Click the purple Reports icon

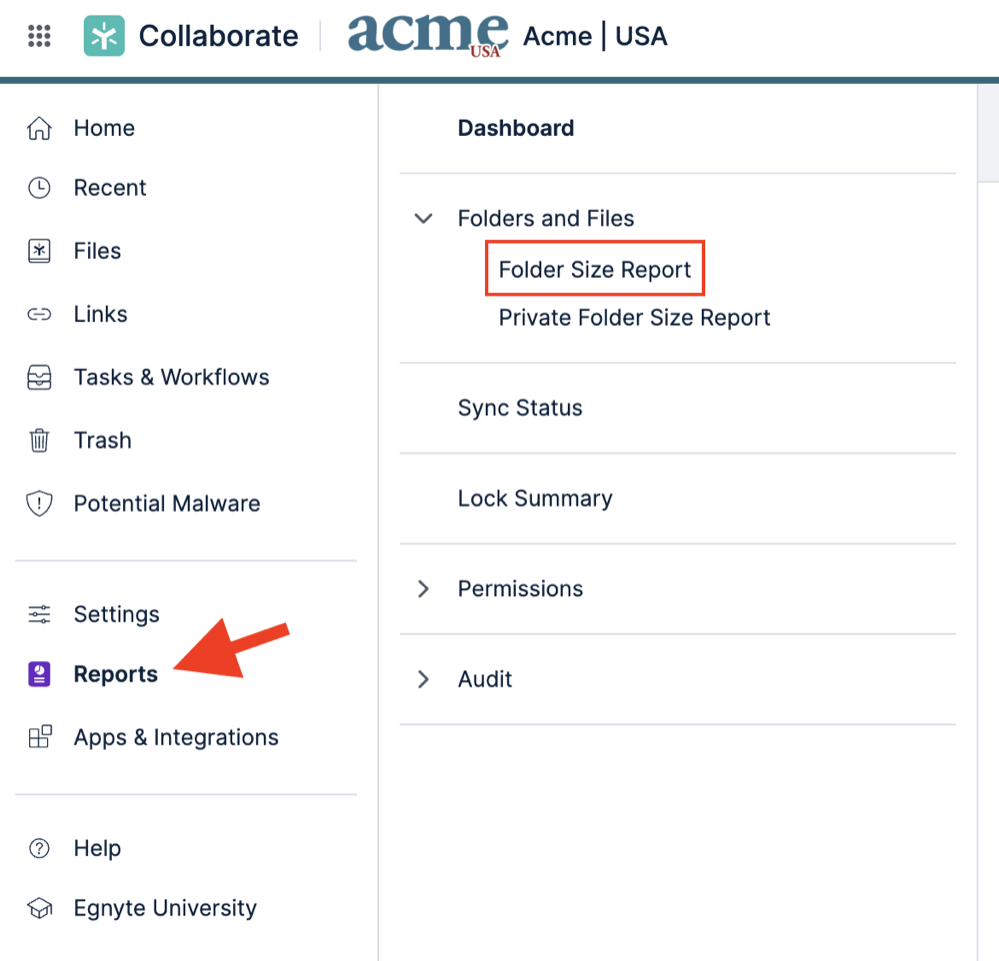click(39, 675)
